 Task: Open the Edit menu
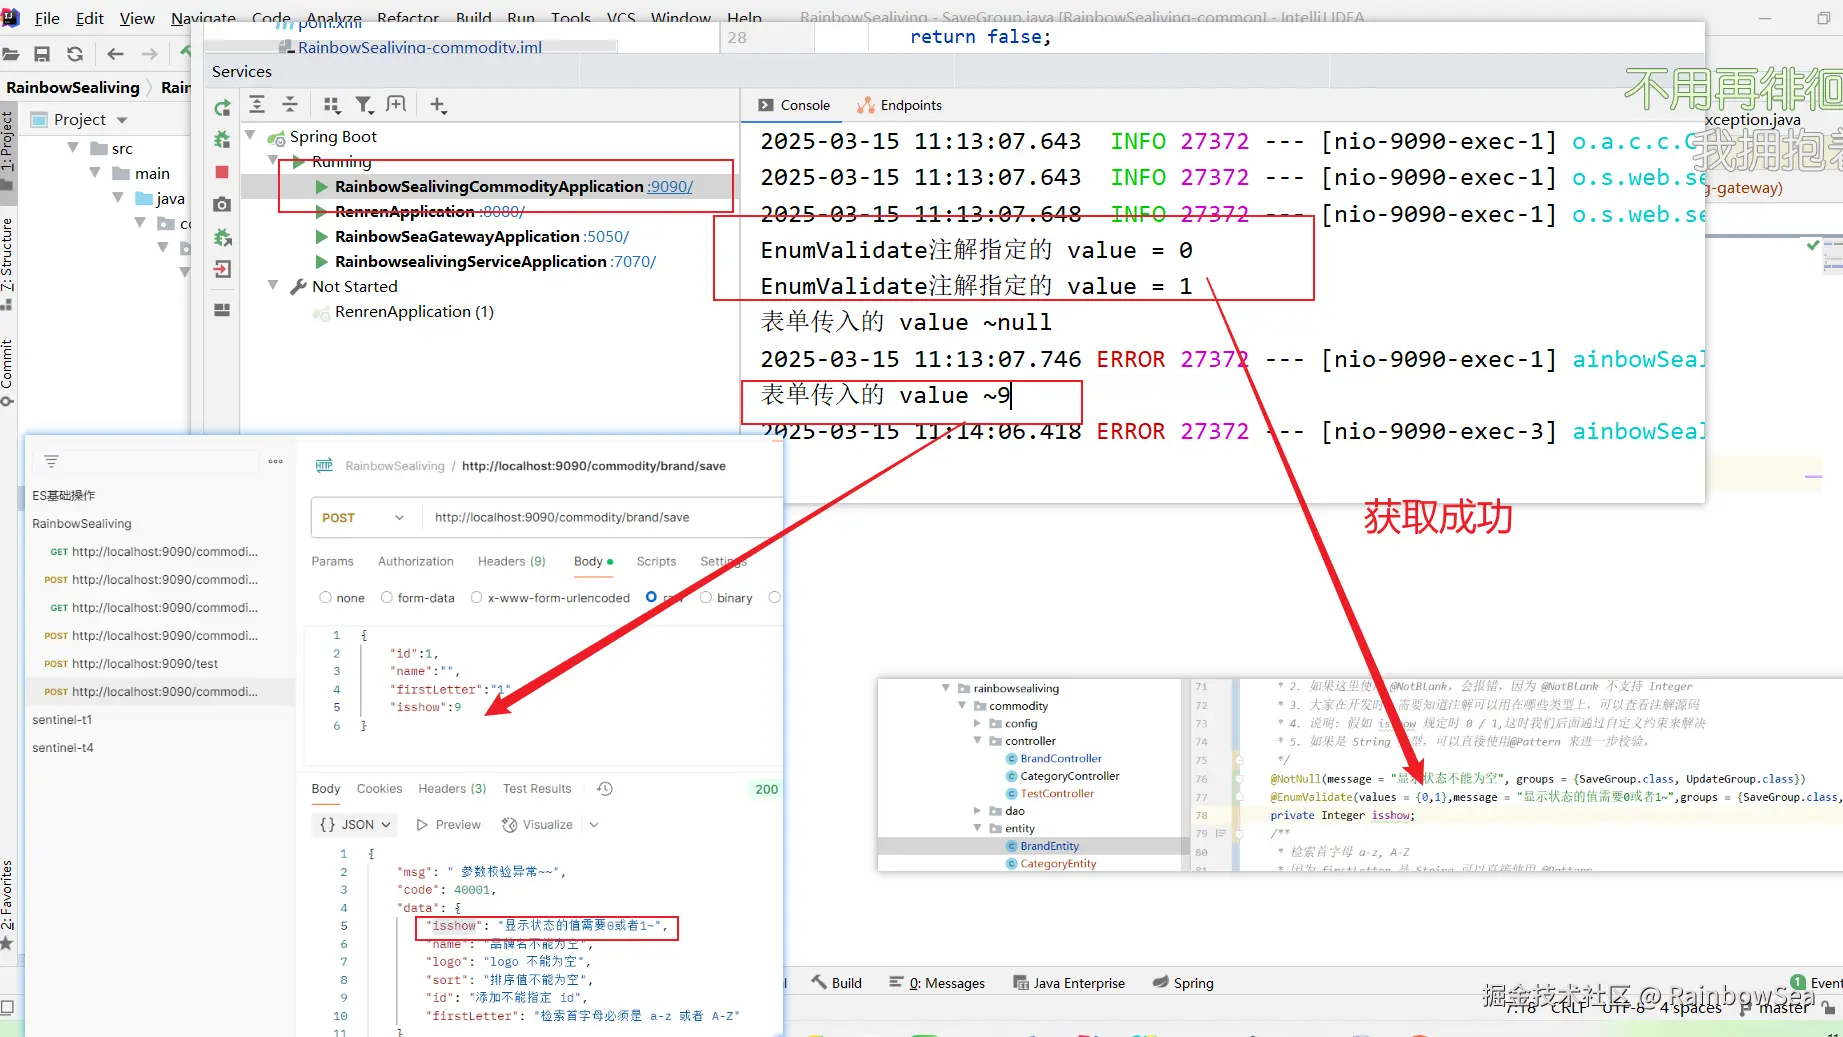pos(90,18)
